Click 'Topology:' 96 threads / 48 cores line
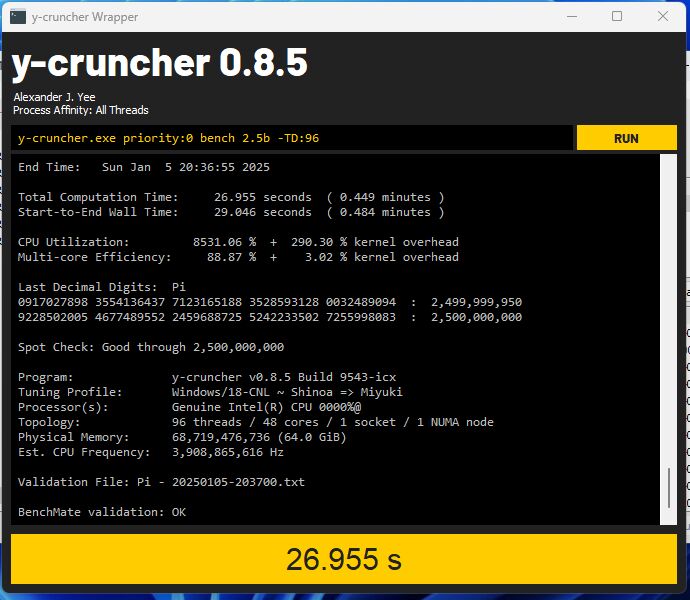690x600 pixels. 256,422
